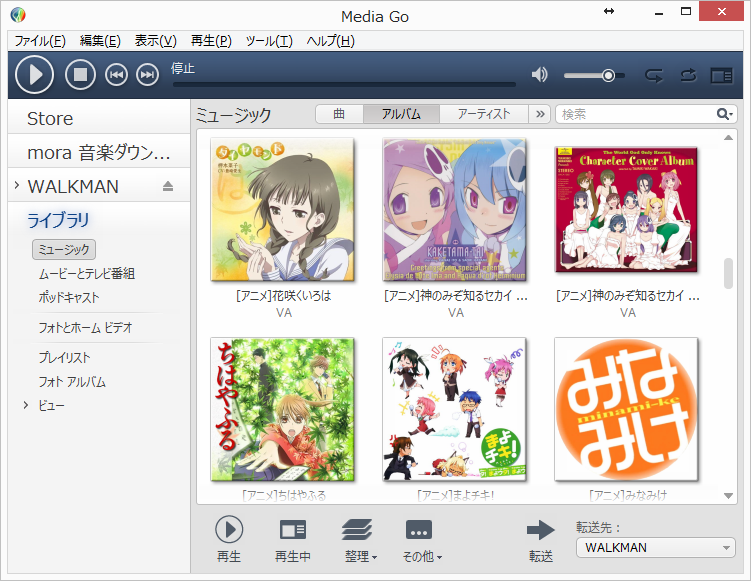Image resolution: width=751 pixels, height=581 pixels.
Task: Switch to the アルバム view tab
Action: [x=401, y=114]
